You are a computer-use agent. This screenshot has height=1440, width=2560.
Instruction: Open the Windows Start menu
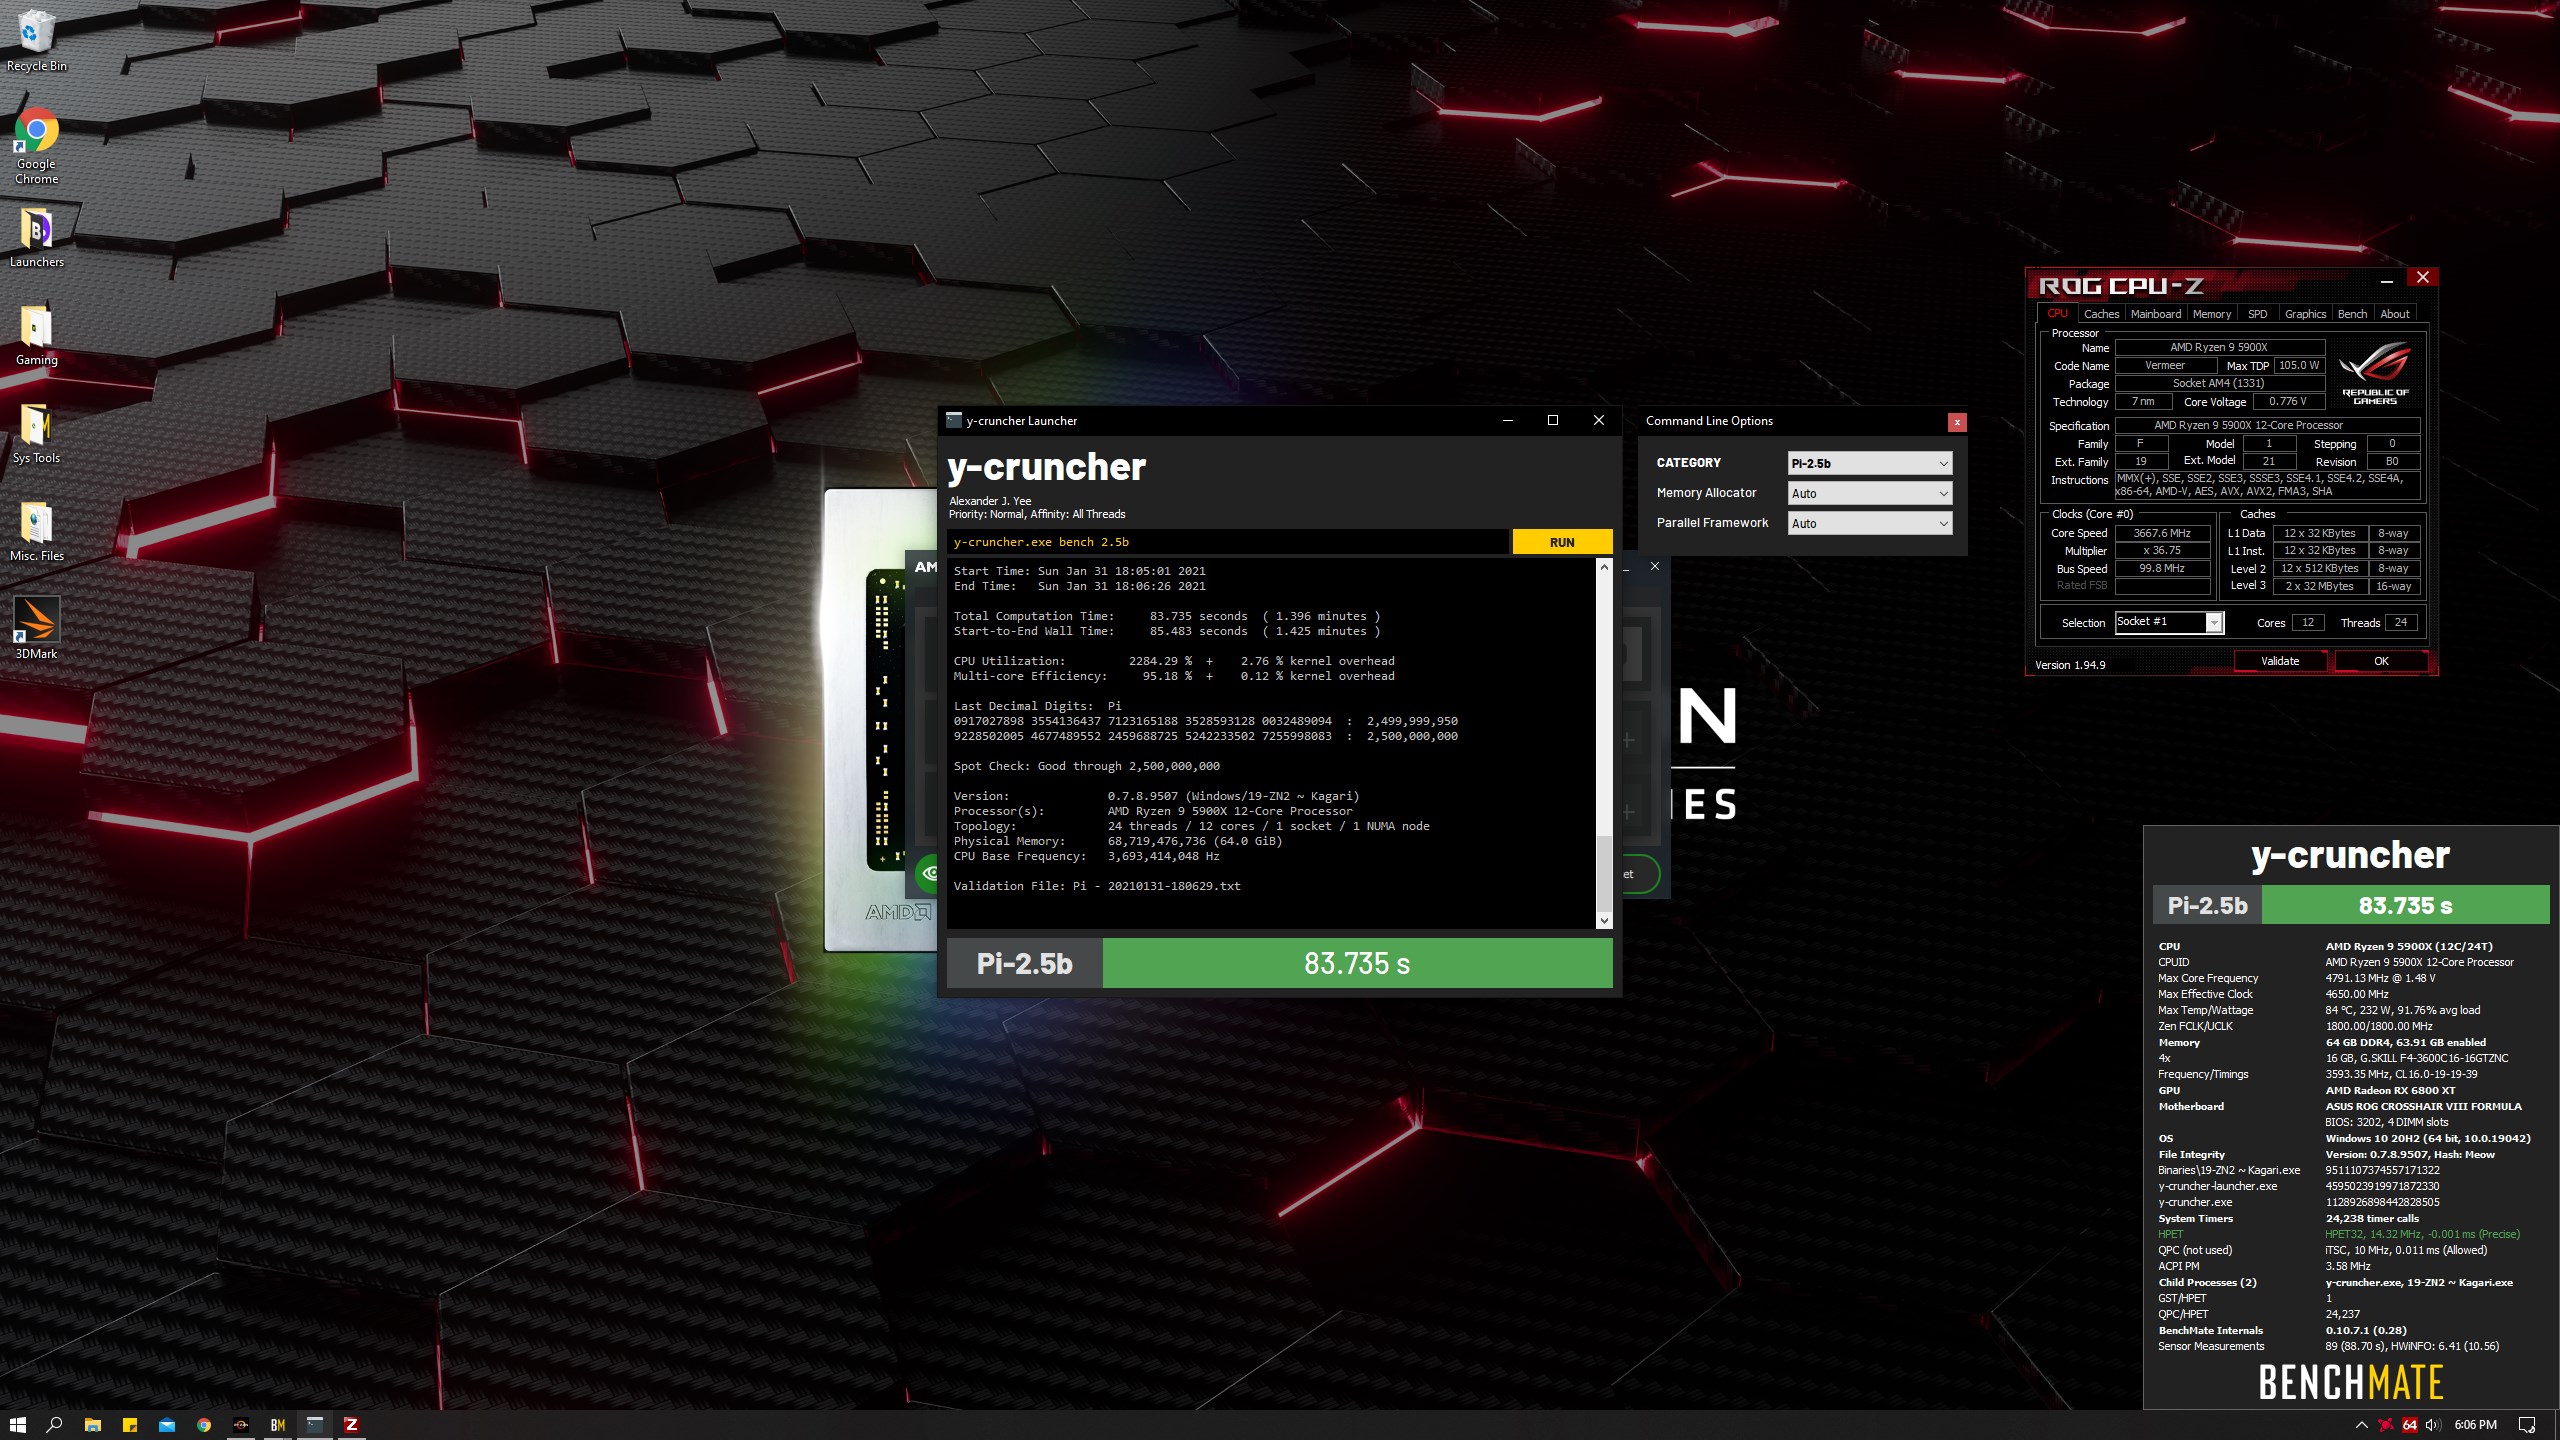pos(17,1425)
